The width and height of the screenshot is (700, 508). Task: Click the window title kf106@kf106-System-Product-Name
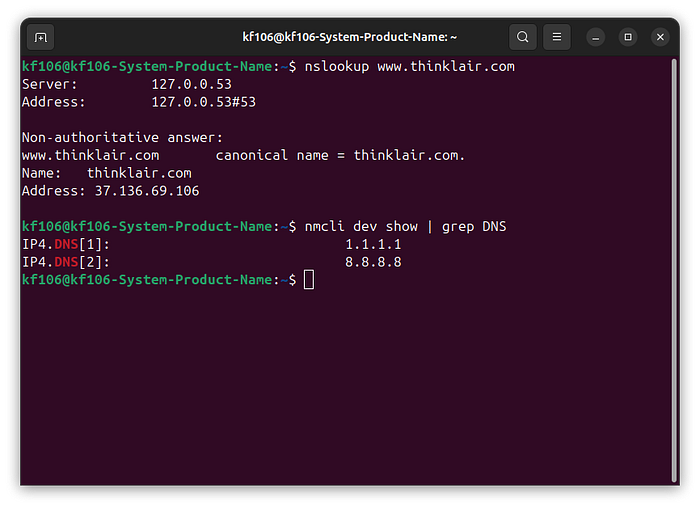pos(350,37)
